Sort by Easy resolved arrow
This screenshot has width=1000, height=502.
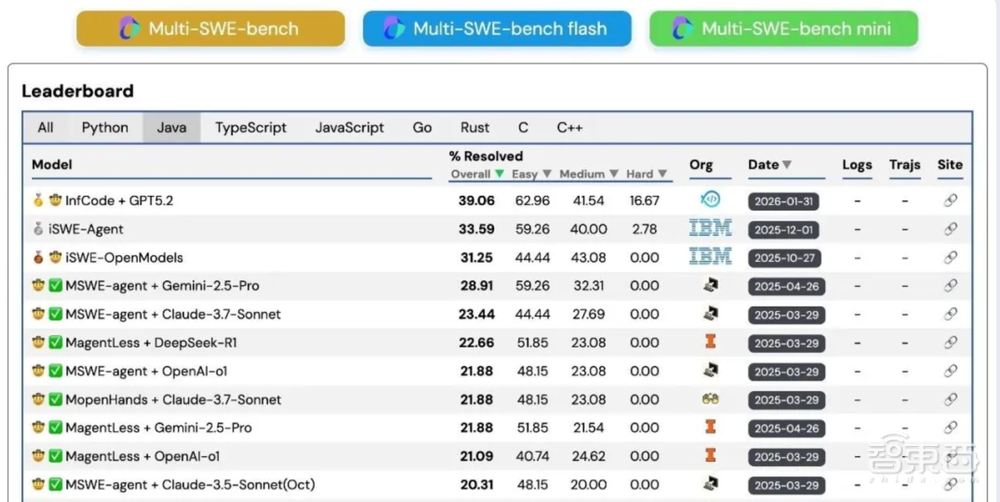(x=547, y=174)
